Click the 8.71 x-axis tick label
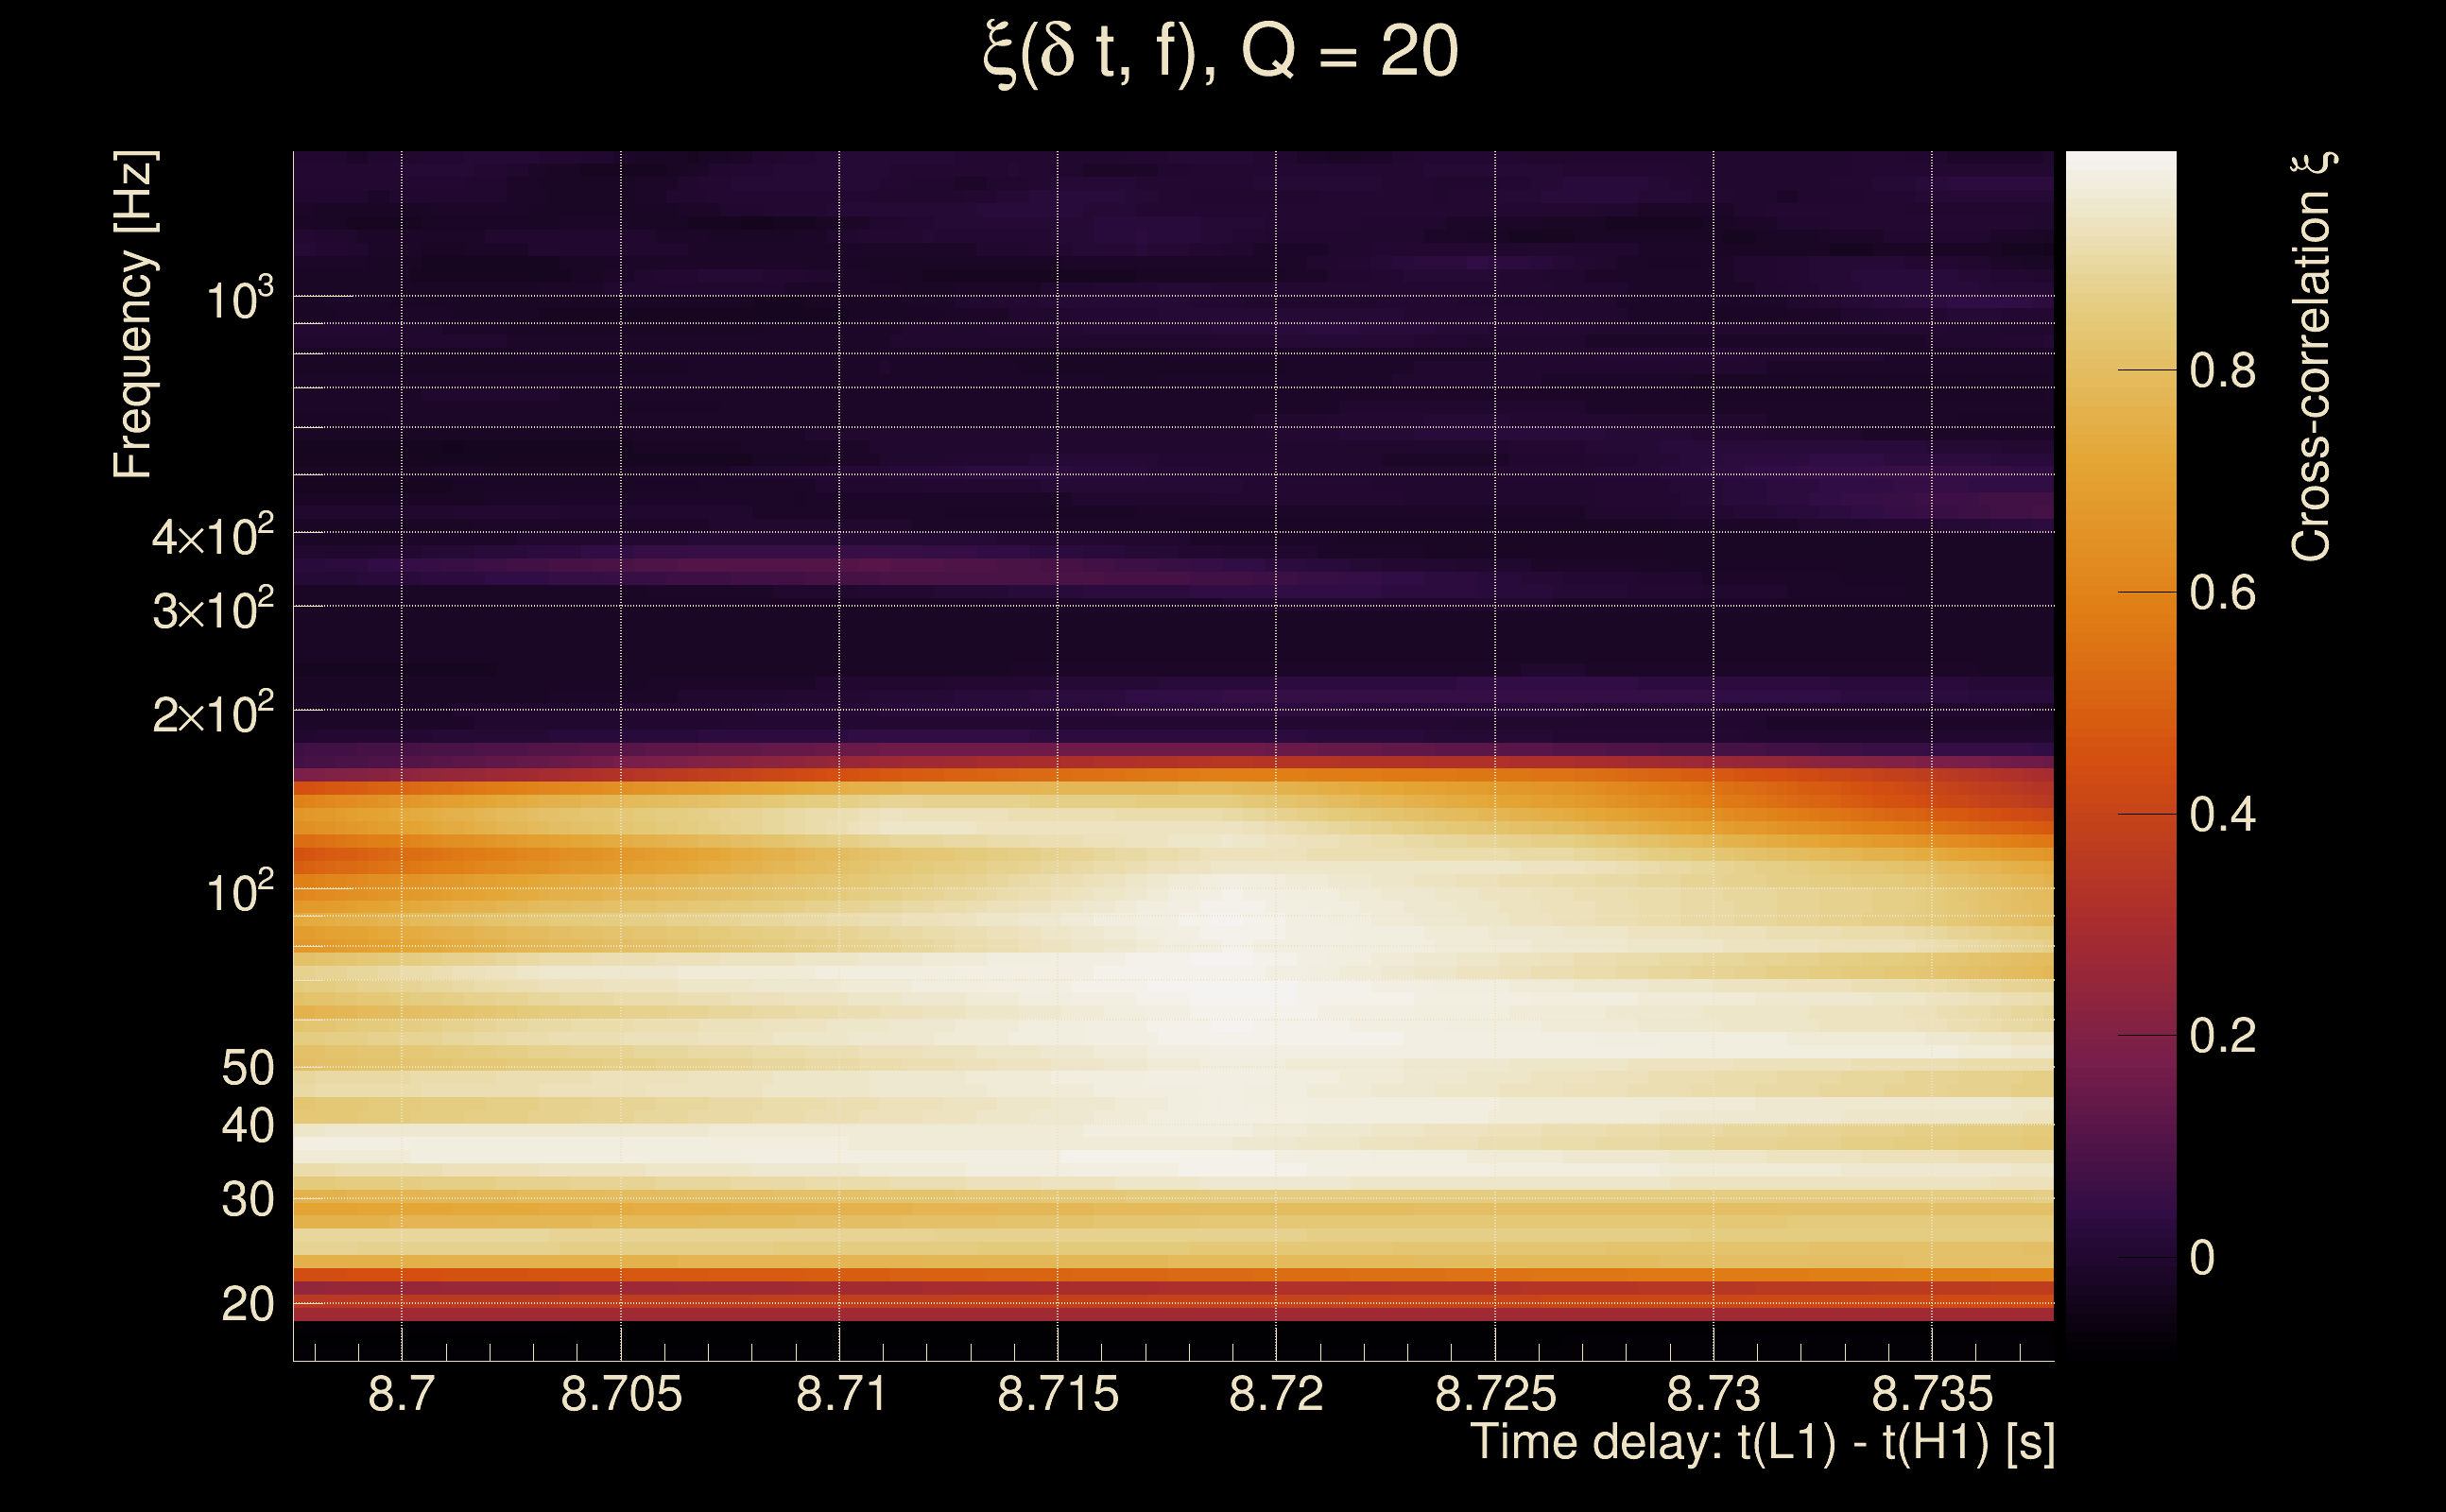 point(840,1394)
